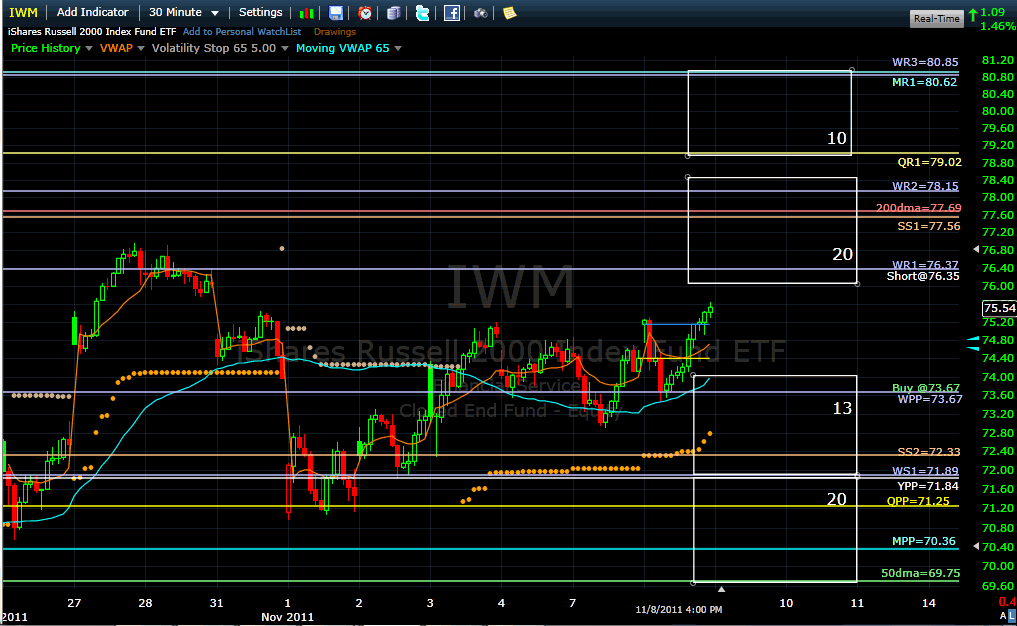Click the WPP=73.67 label
Image resolution: width=1017 pixels, height=626 pixels.
pyautogui.click(x=929, y=400)
